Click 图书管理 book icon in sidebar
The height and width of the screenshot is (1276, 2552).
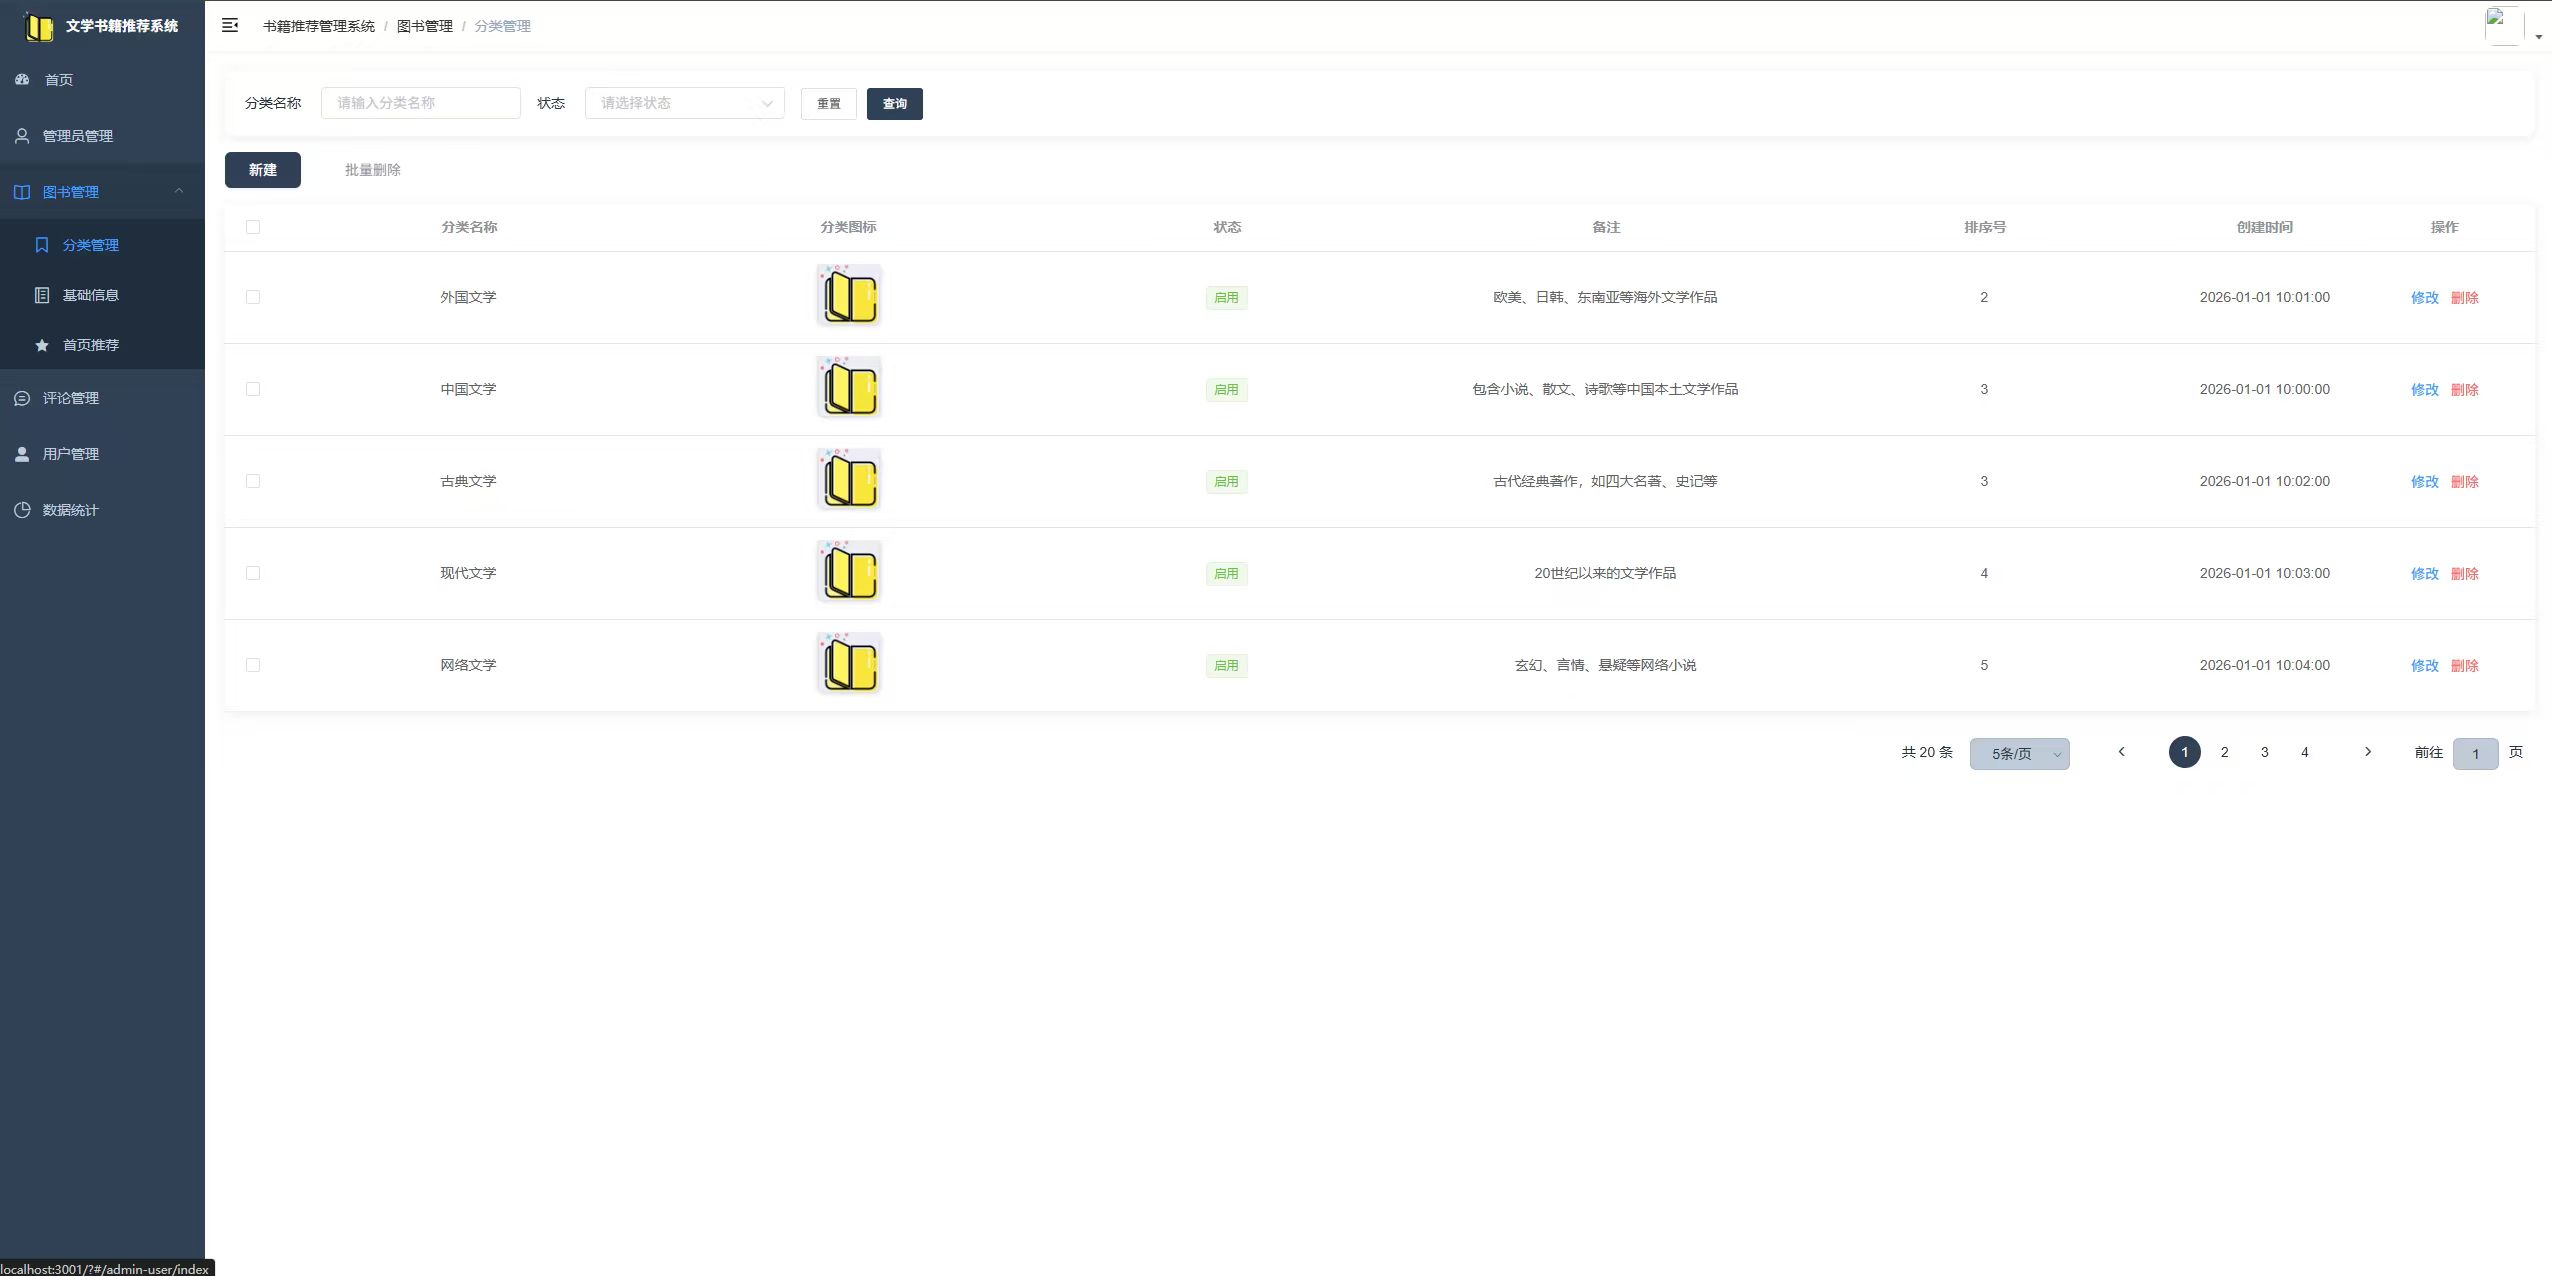(22, 192)
